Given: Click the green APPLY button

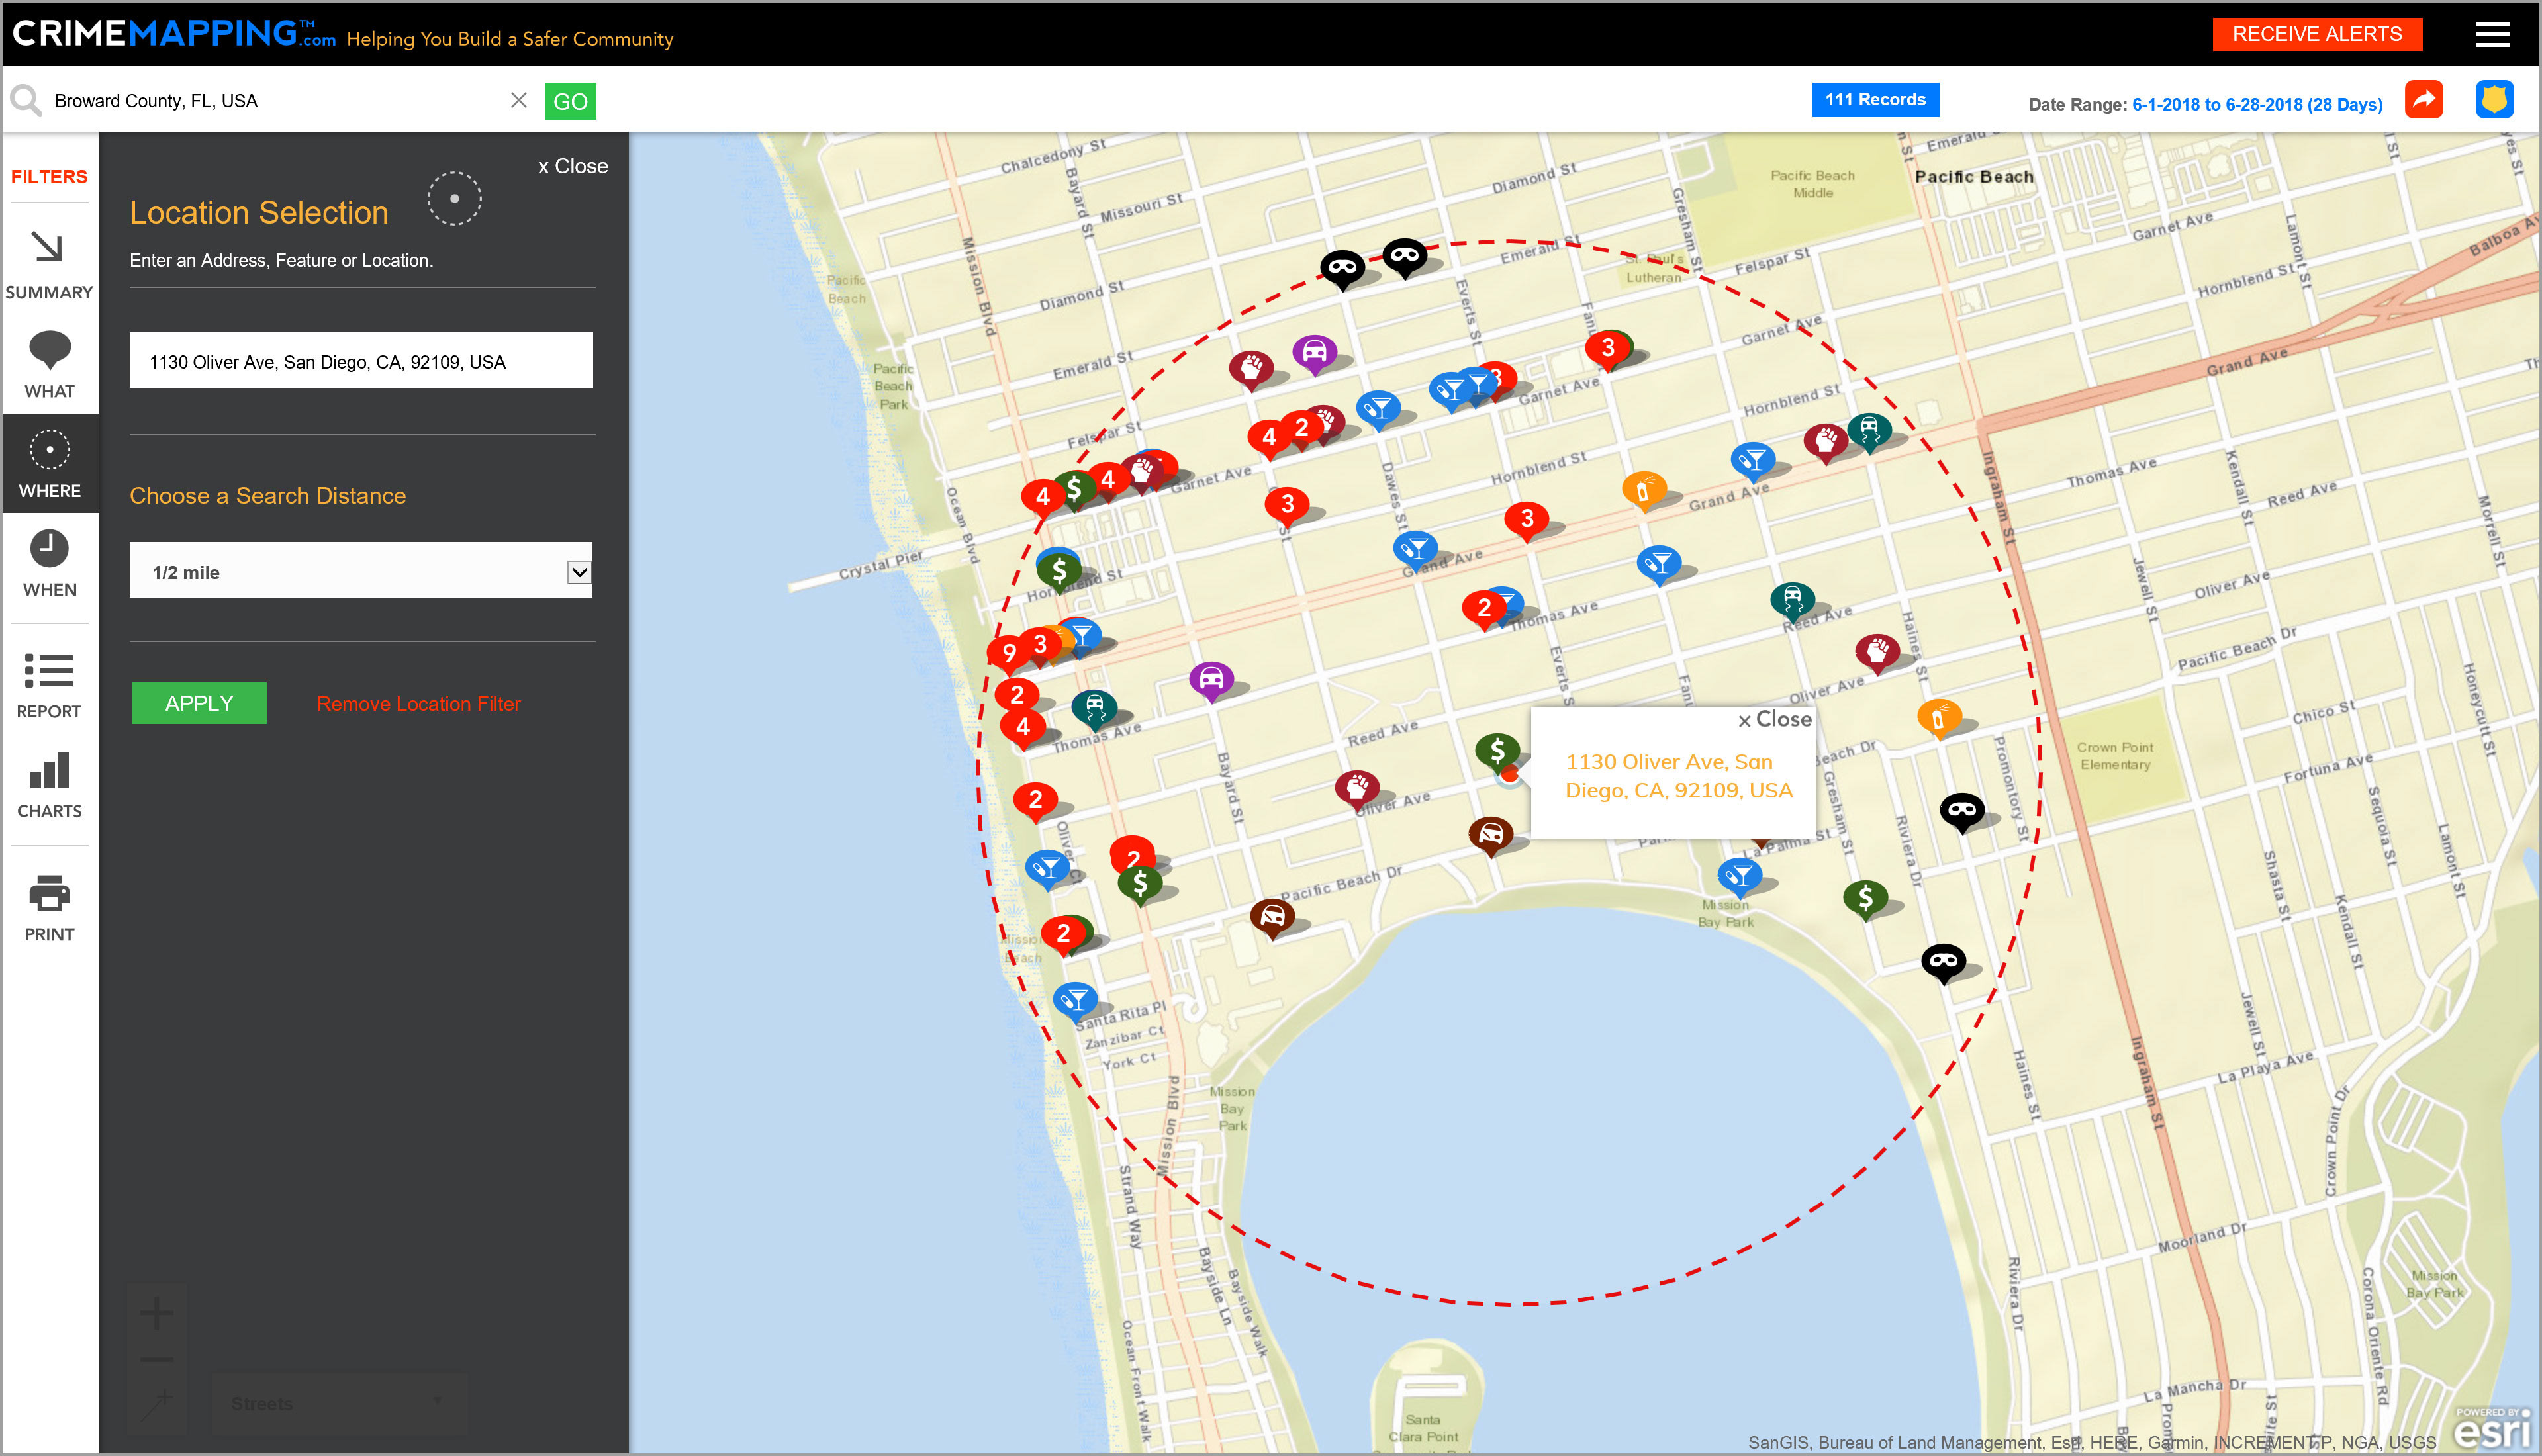Looking at the screenshot, I should coord(199,703).
